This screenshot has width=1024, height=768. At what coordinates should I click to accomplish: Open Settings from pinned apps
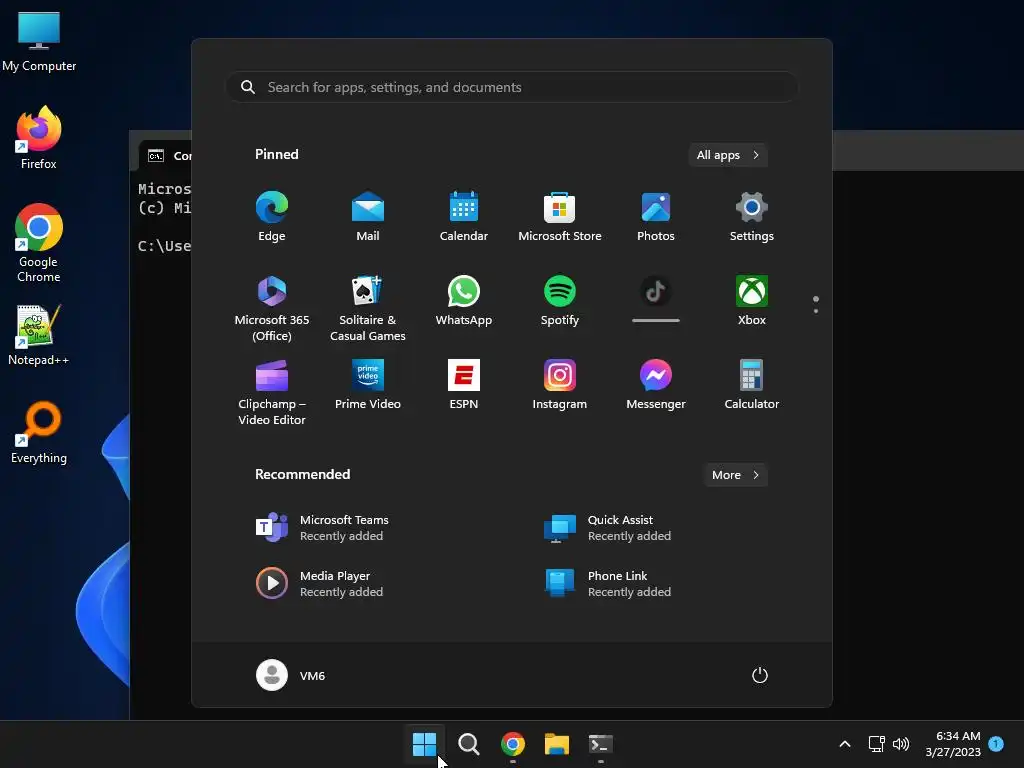coord(752,216)
